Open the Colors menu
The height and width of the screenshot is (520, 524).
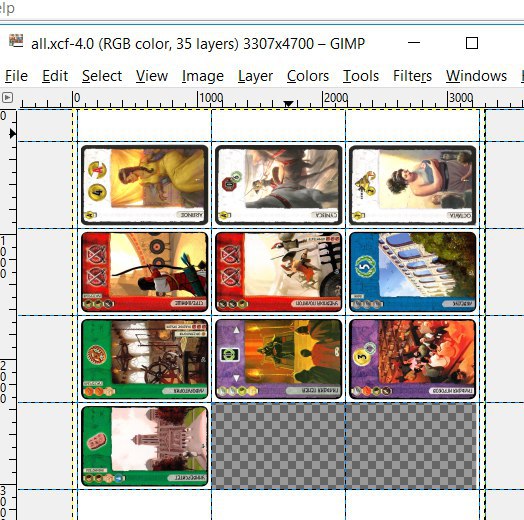308,76
